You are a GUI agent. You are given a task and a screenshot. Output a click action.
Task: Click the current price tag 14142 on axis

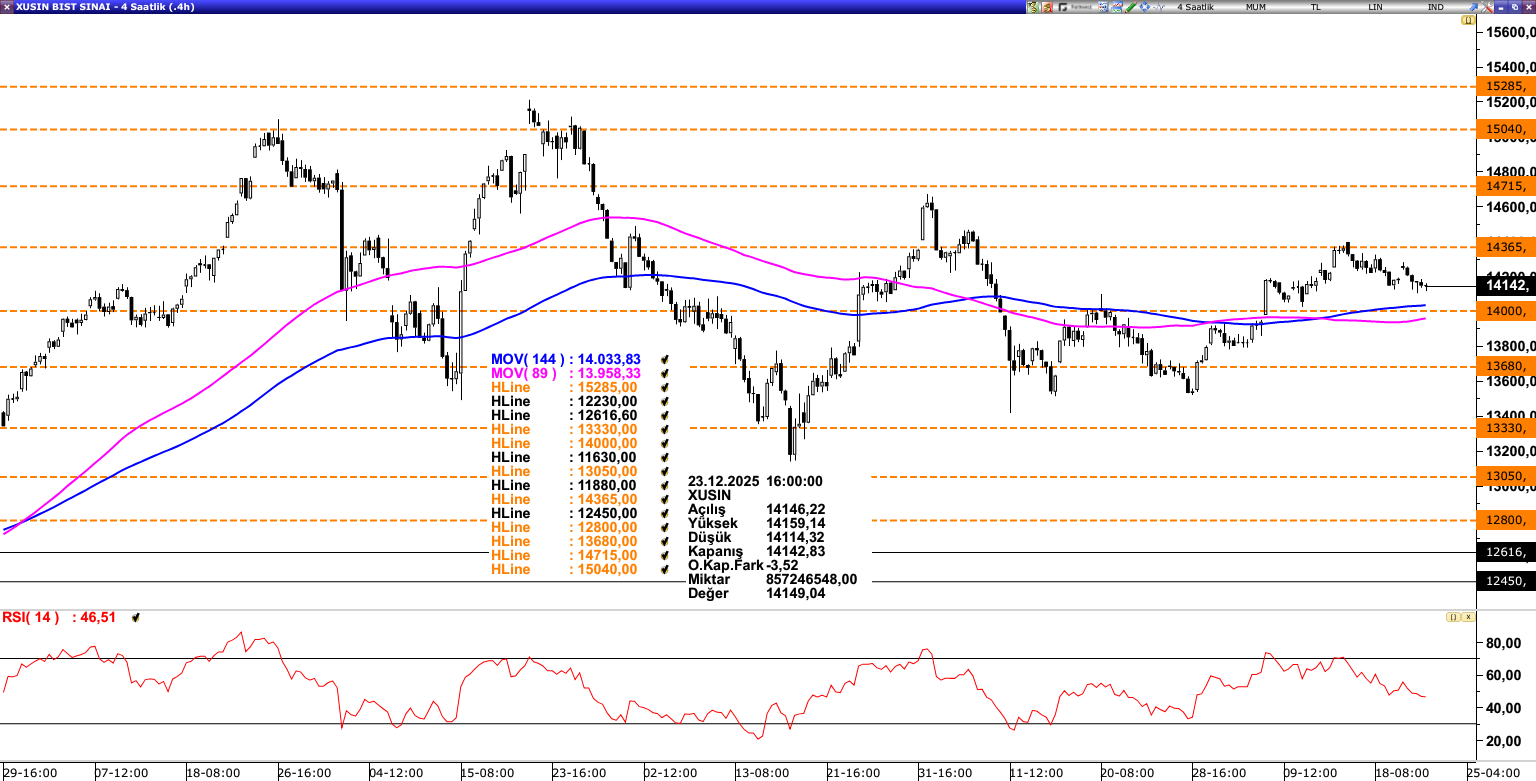pyautogui.click(x=1506, y=286)
